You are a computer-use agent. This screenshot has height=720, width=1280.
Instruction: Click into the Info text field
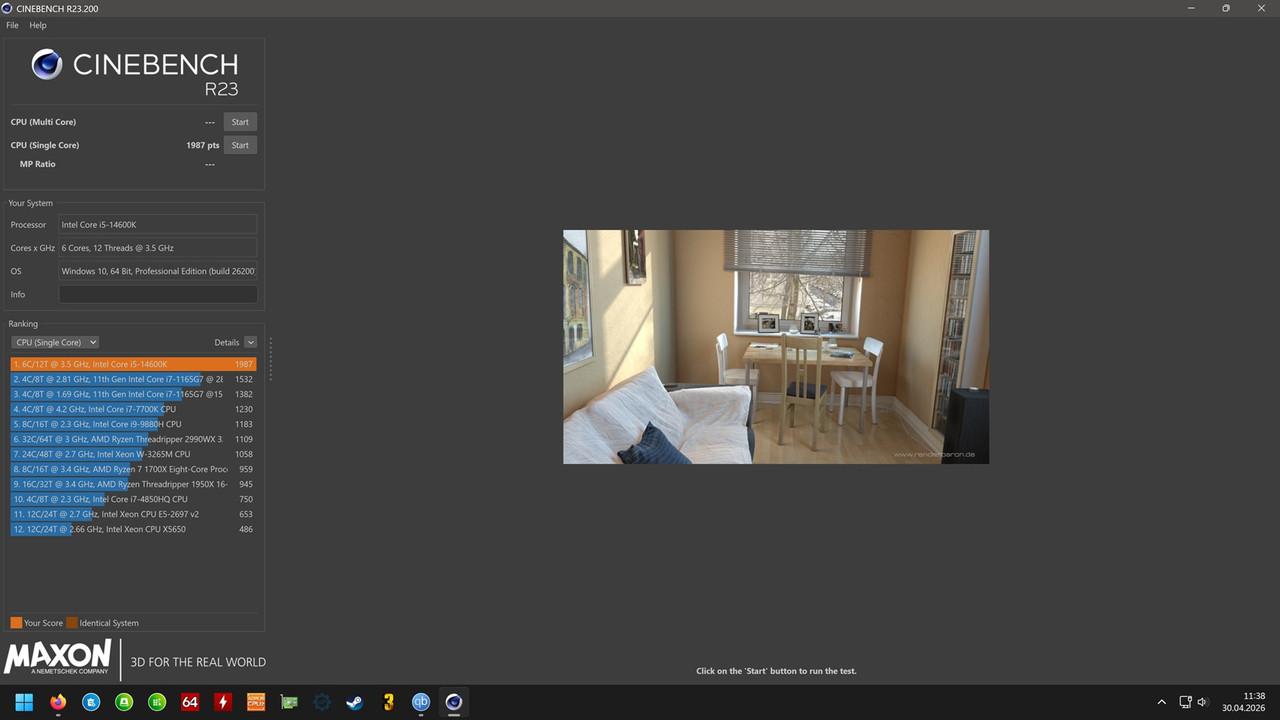pos(158,294)
